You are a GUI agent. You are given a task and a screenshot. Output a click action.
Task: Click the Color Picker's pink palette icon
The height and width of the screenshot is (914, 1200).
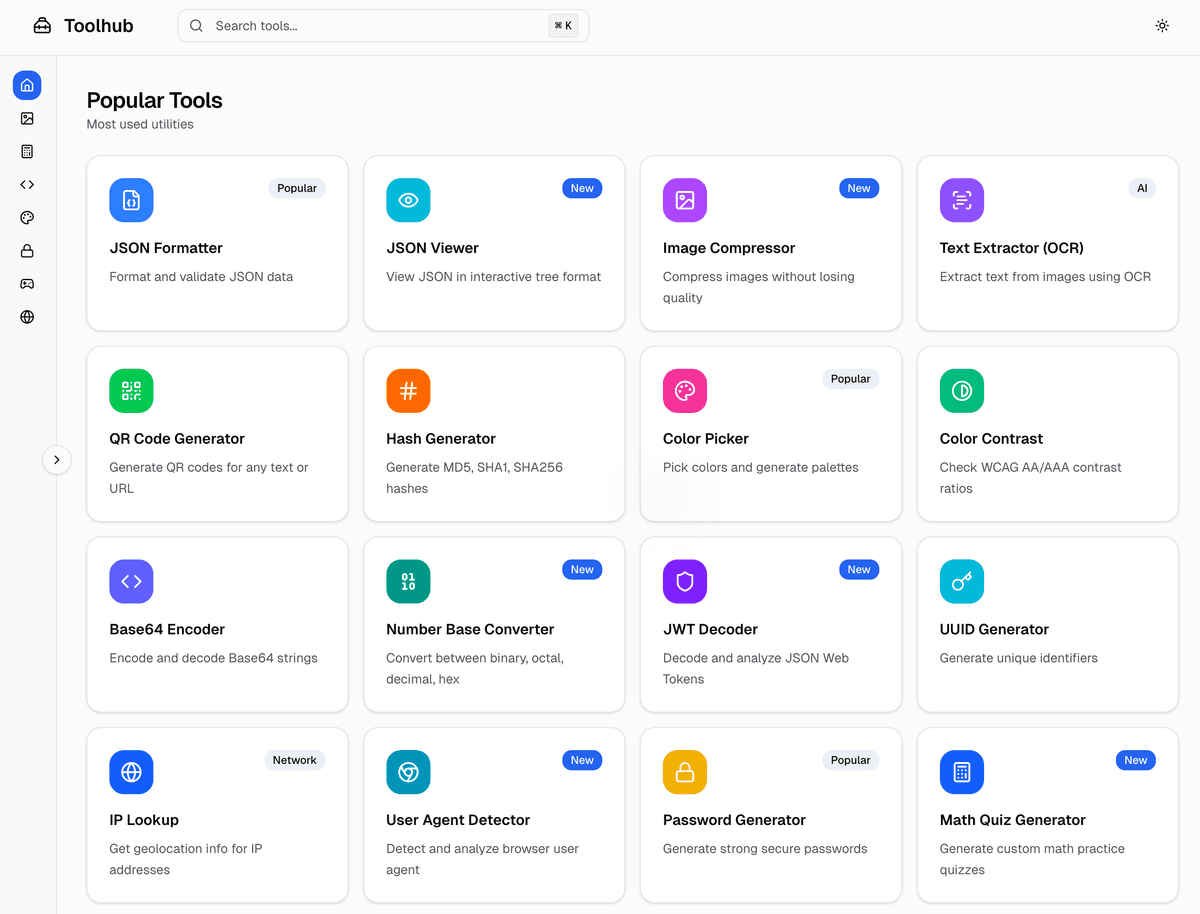point(684,391)
